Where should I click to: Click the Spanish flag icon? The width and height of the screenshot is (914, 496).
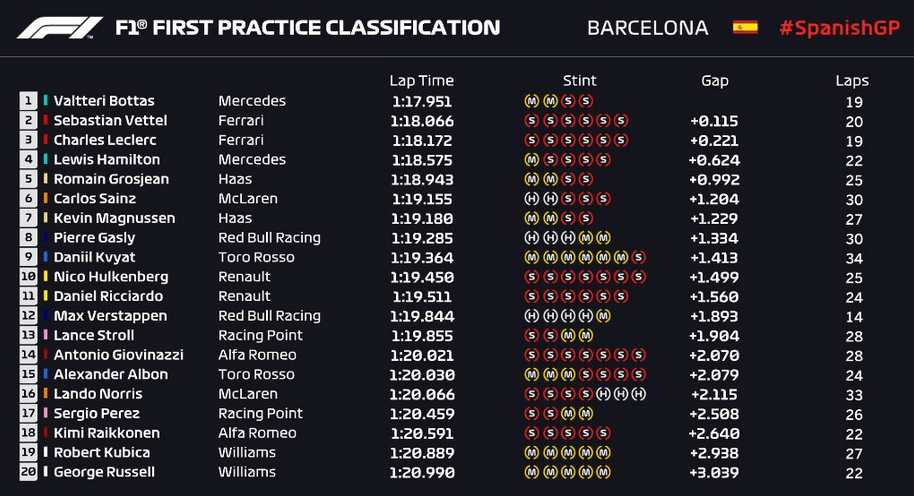click(745, 27)
